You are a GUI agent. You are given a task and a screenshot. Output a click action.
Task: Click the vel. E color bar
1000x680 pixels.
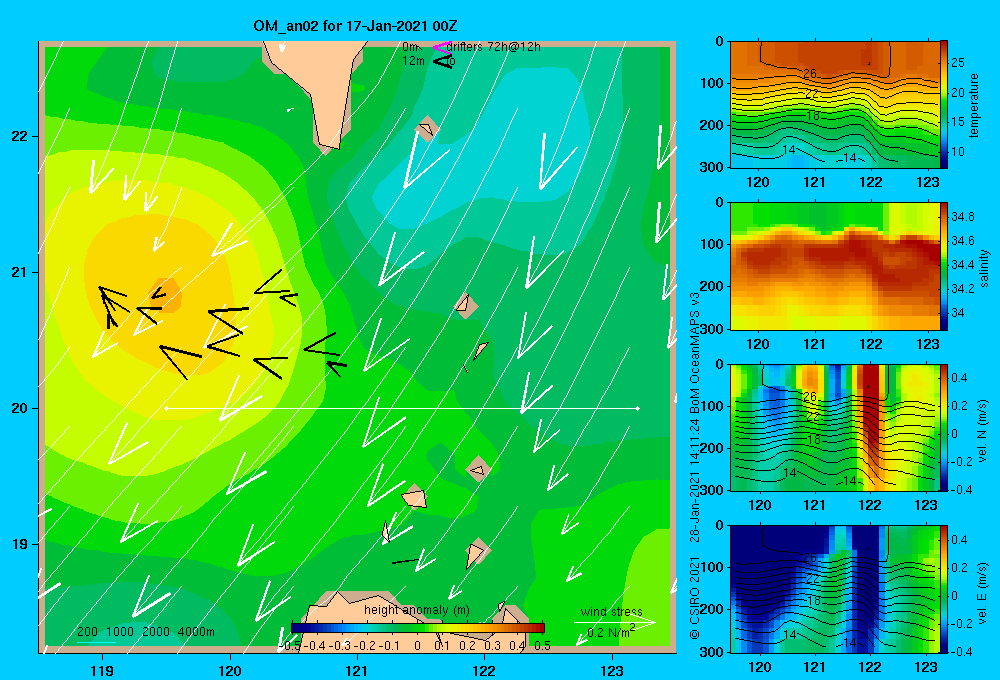944,589
